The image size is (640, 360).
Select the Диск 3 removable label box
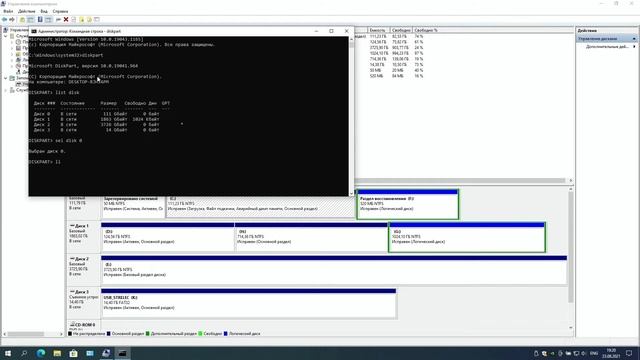[x=83, y=303]
